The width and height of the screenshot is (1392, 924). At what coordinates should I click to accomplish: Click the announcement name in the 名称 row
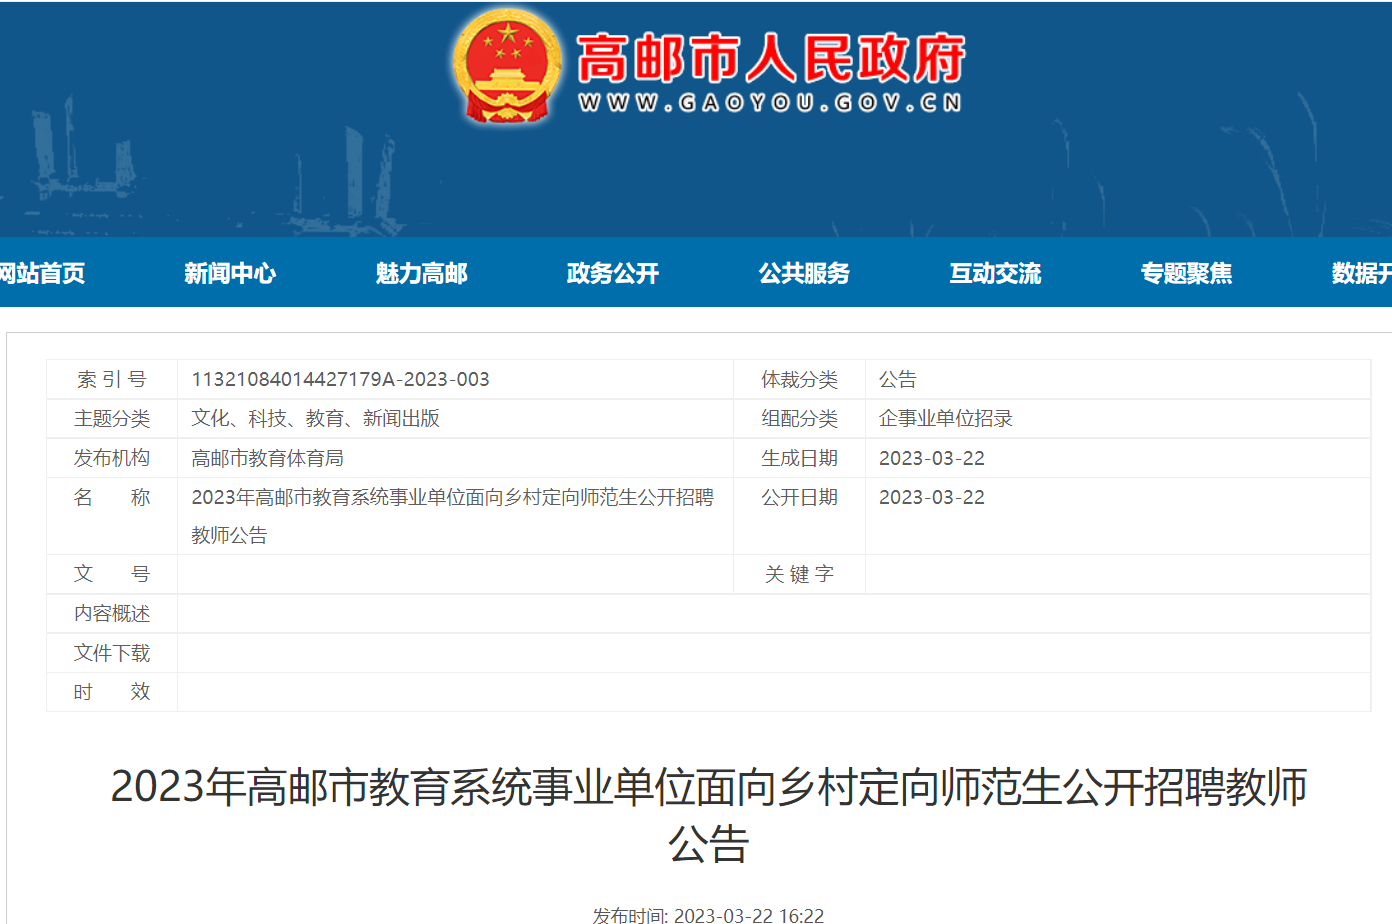tap(453, 516)
